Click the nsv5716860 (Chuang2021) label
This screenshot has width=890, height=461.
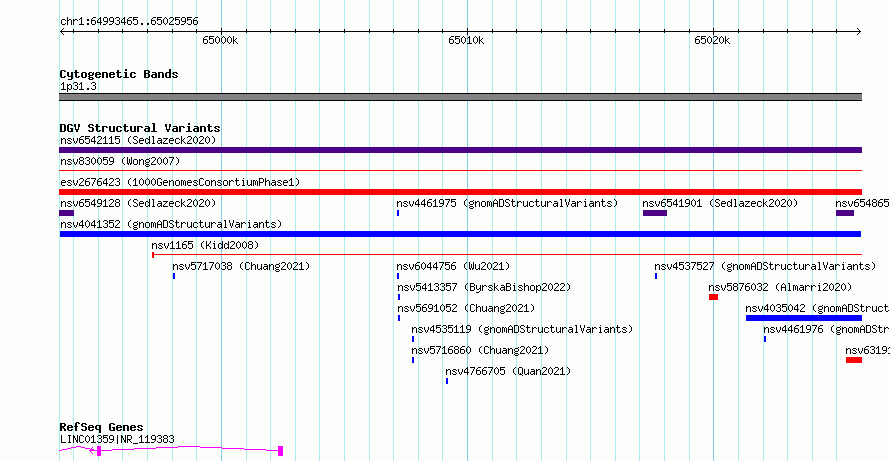tap(480, 350)
